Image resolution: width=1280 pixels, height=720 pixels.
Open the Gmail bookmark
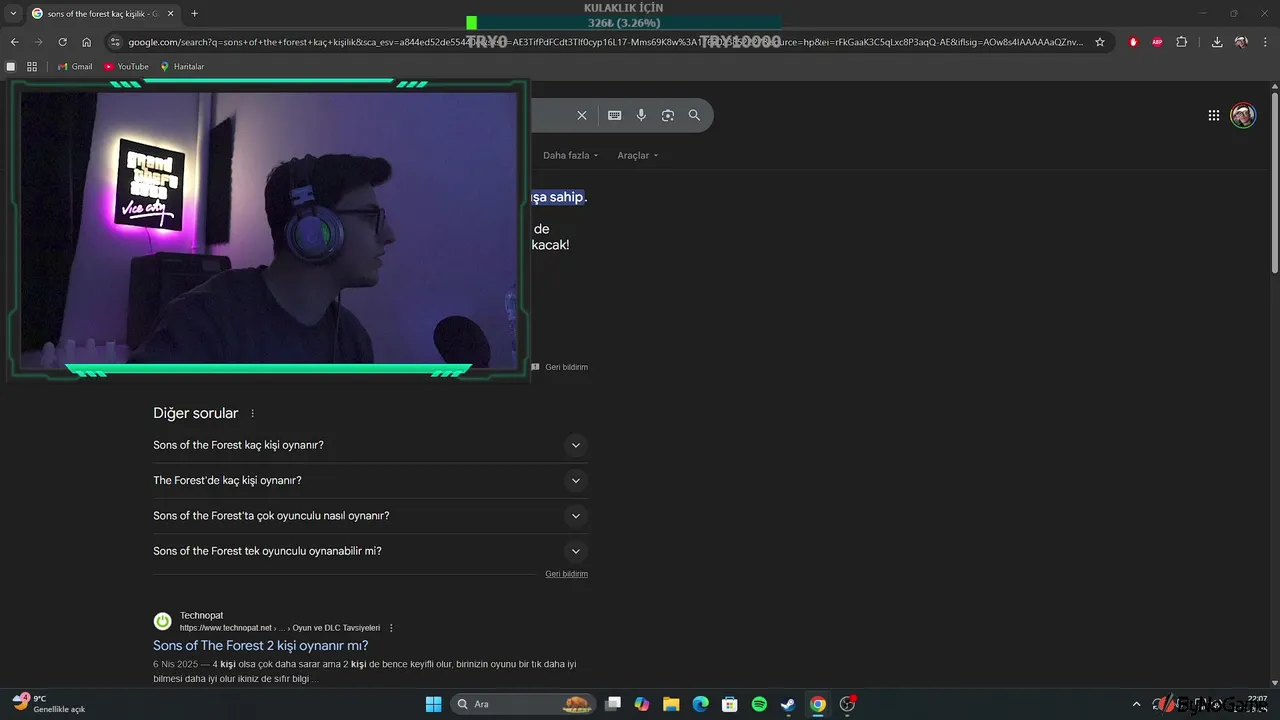[75, 67]
